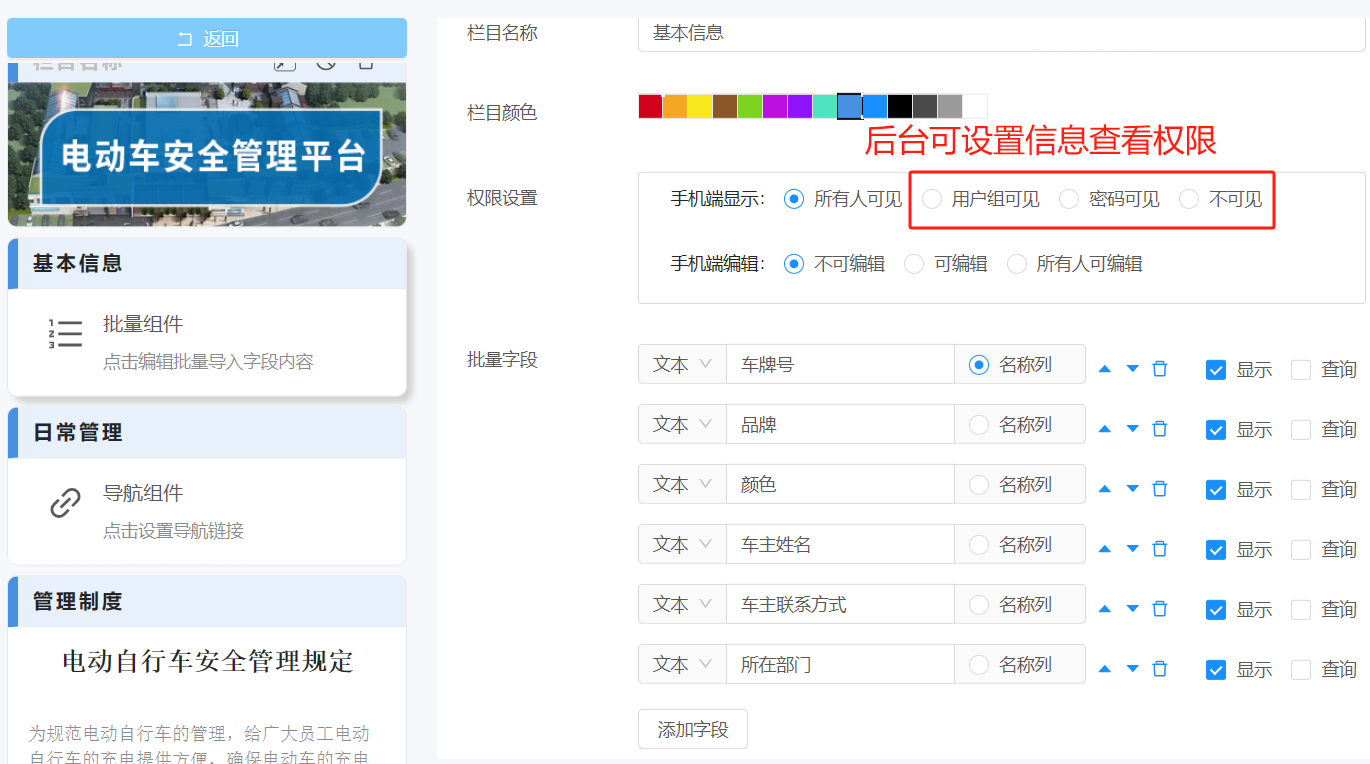The image size is (1370, 764).
Task: Click the 栏目名称 input field
Action: (x=1000, y=33)
